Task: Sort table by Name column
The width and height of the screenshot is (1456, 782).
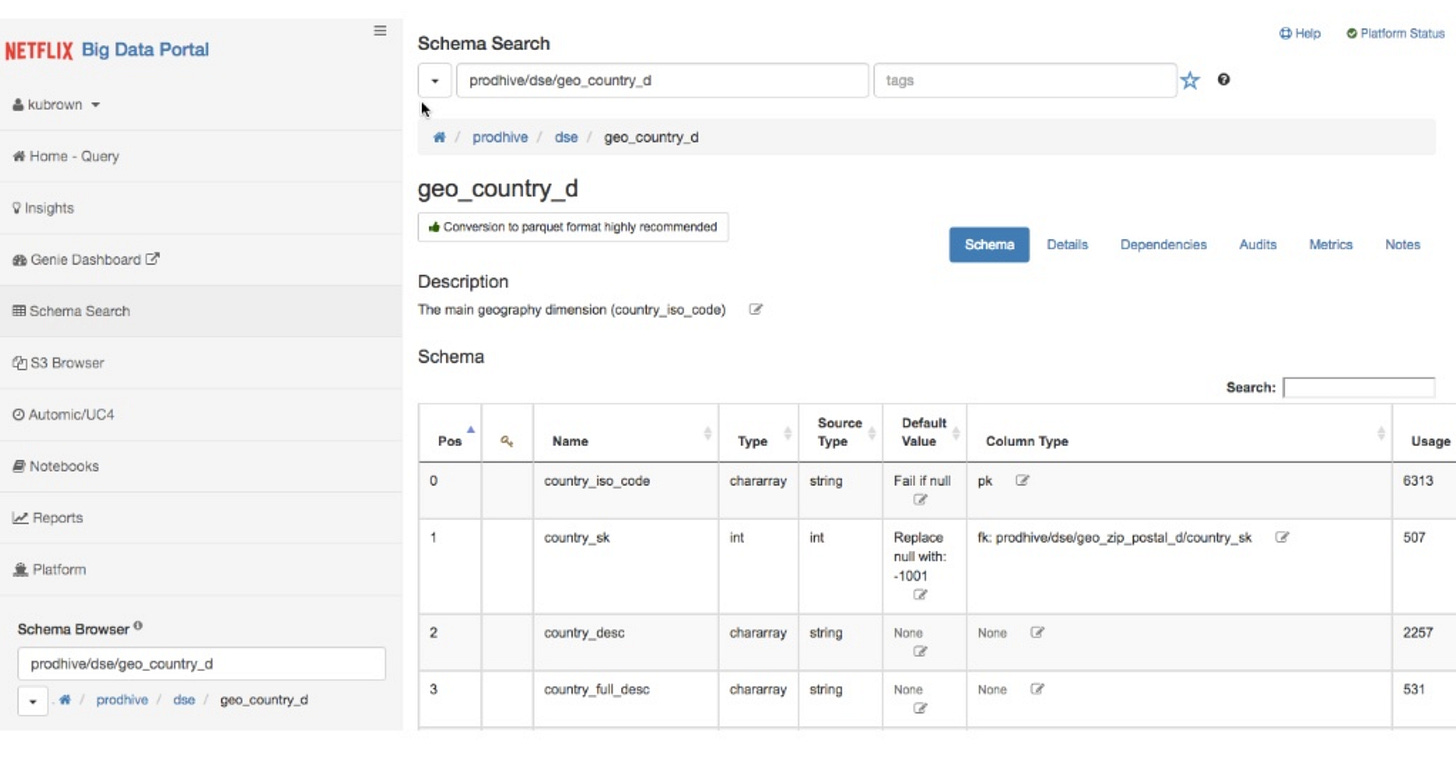Action: pyautogui.click(x=626, y=434)
